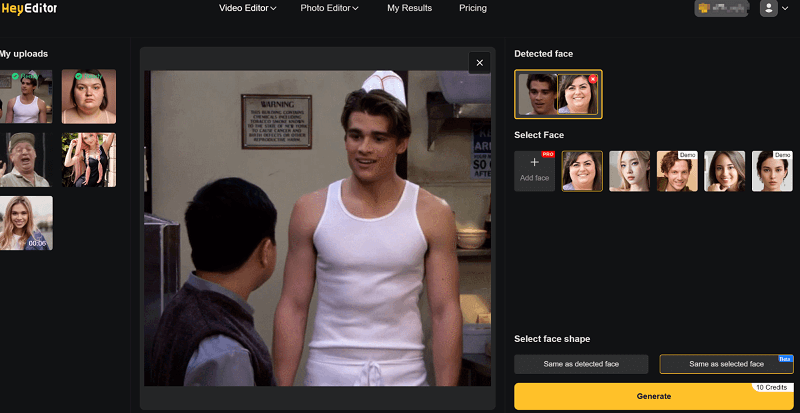
Task: Select Same as selected face shape
Action: (x=726, y=364)
